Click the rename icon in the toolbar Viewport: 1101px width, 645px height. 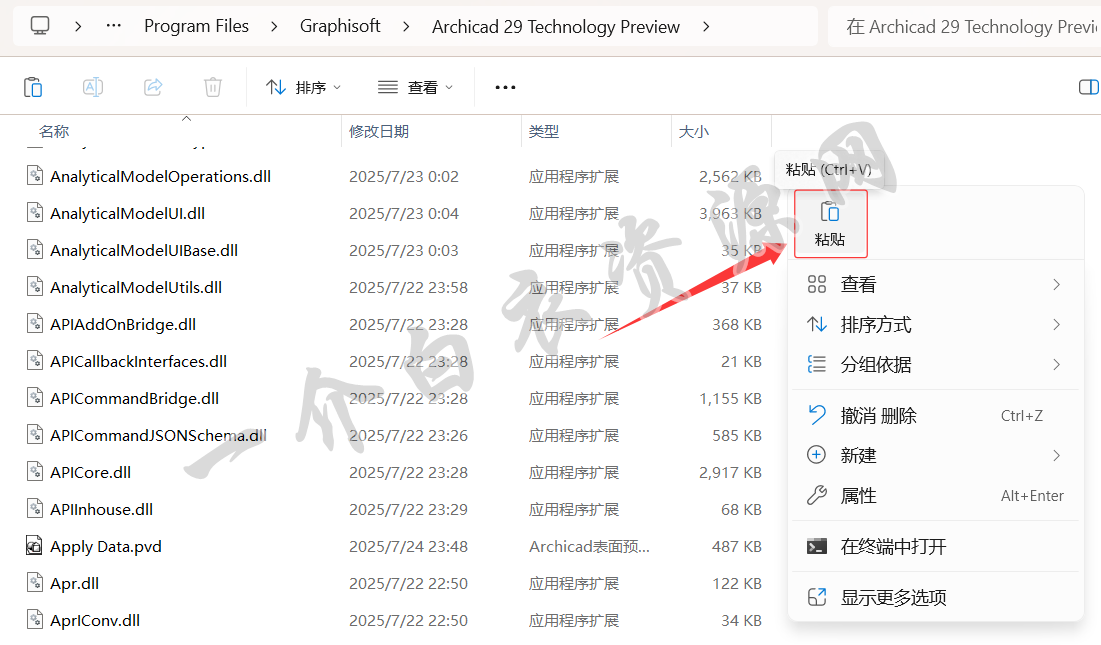pos(93,87)
